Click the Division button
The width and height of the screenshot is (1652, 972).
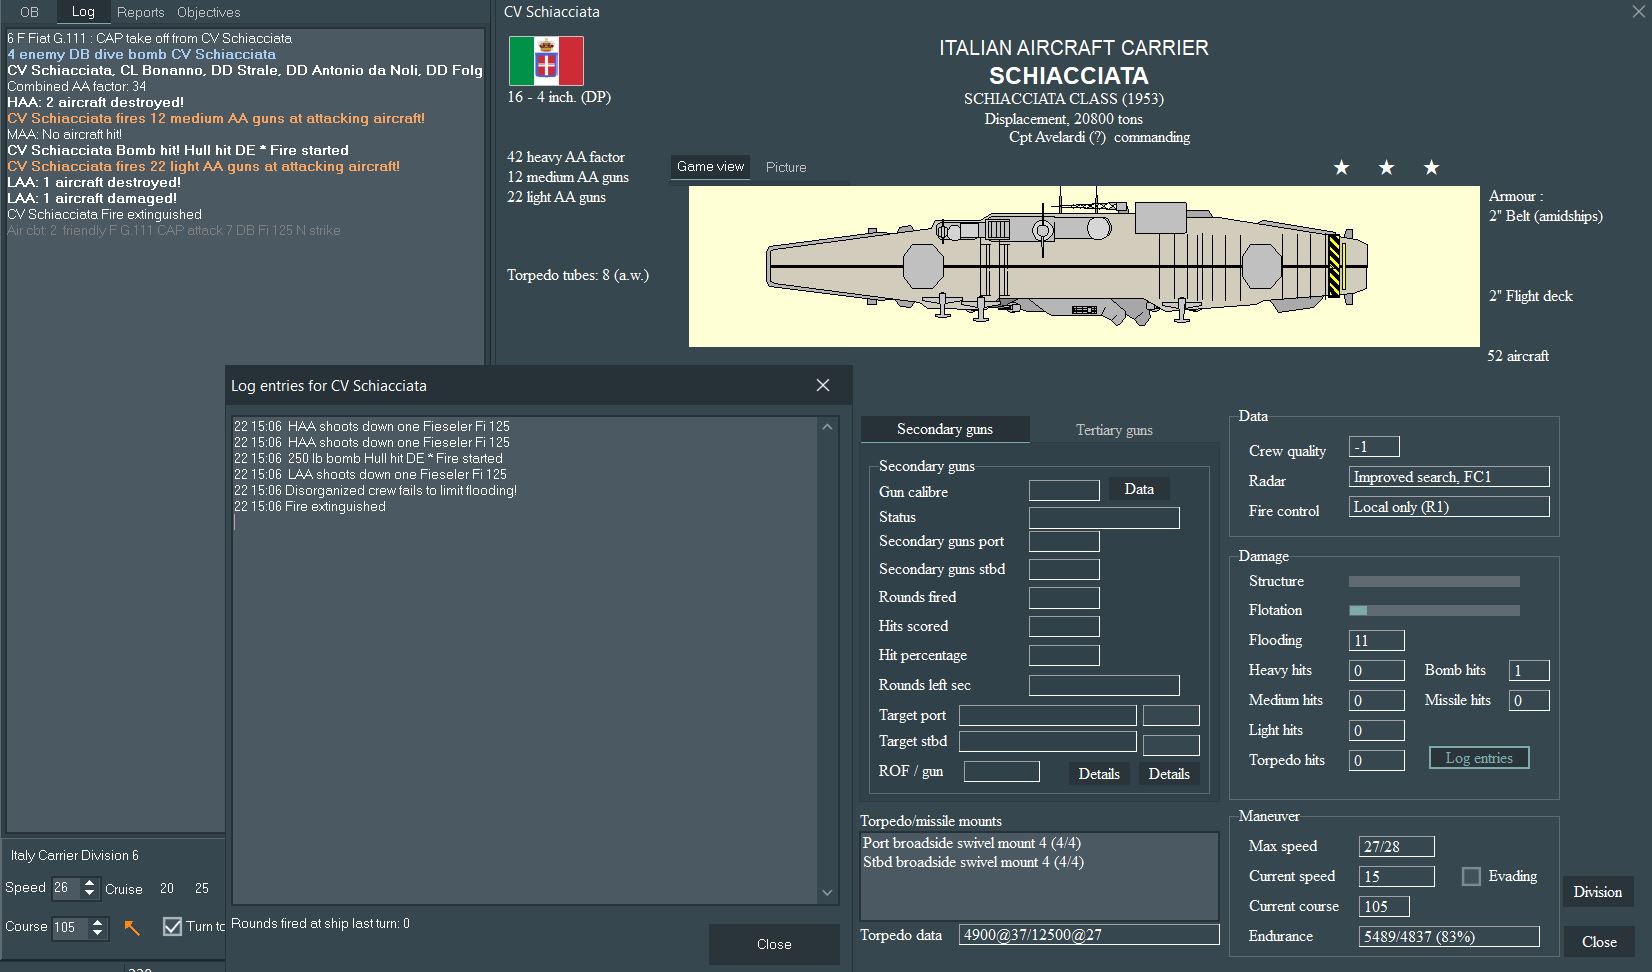pyautogui.click(x=1598, y=892)
